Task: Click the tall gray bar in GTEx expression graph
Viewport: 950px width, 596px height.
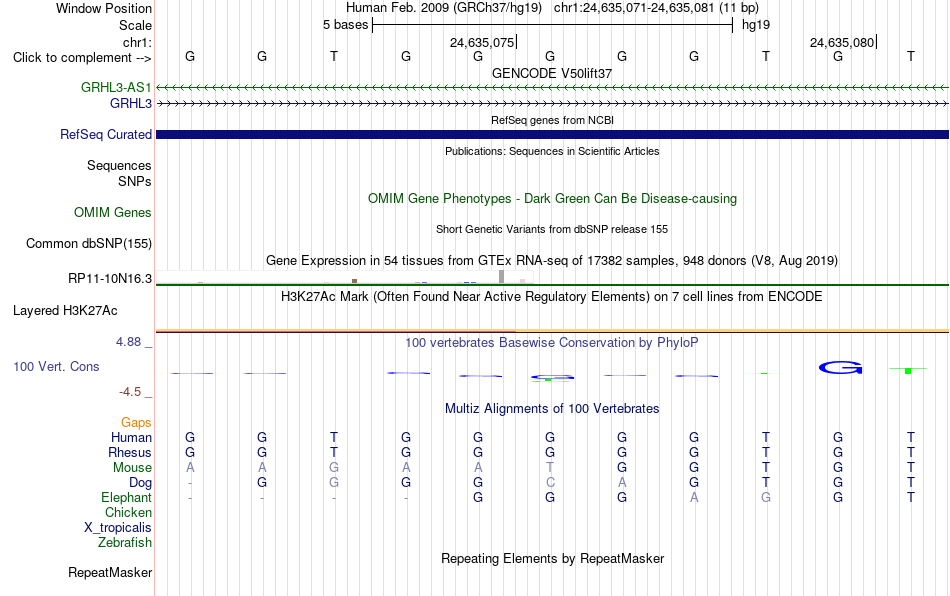Action: coord(502,277)
